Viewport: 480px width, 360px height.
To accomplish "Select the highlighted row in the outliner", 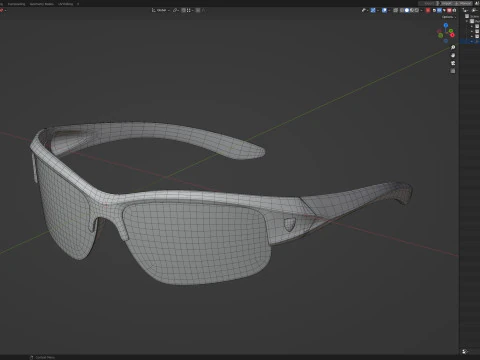I will [x=470, y=42].
